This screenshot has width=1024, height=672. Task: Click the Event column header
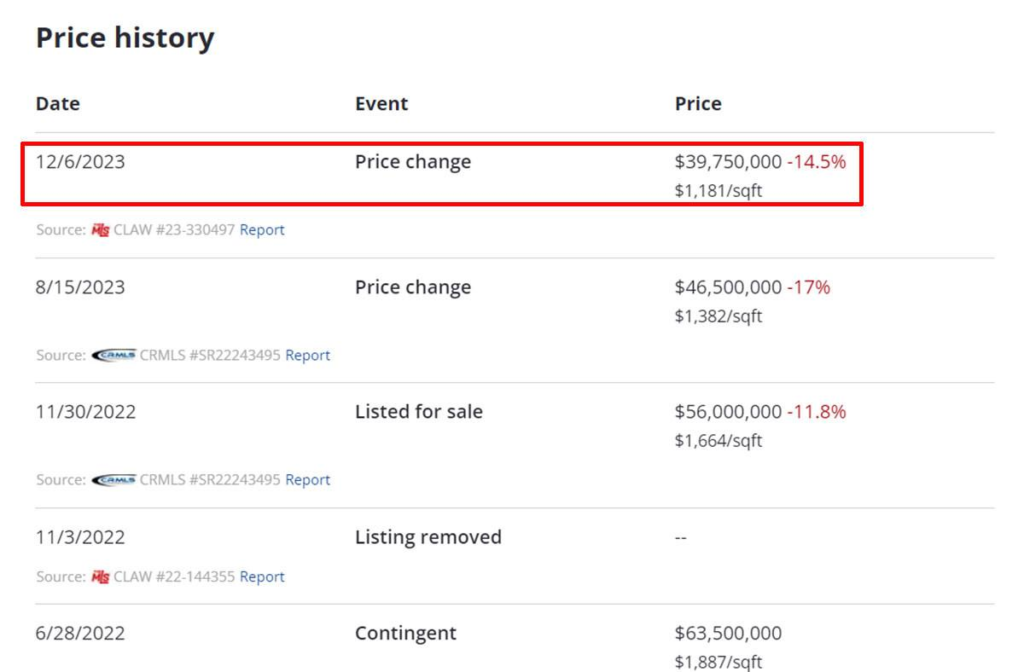tap(381, 104)
